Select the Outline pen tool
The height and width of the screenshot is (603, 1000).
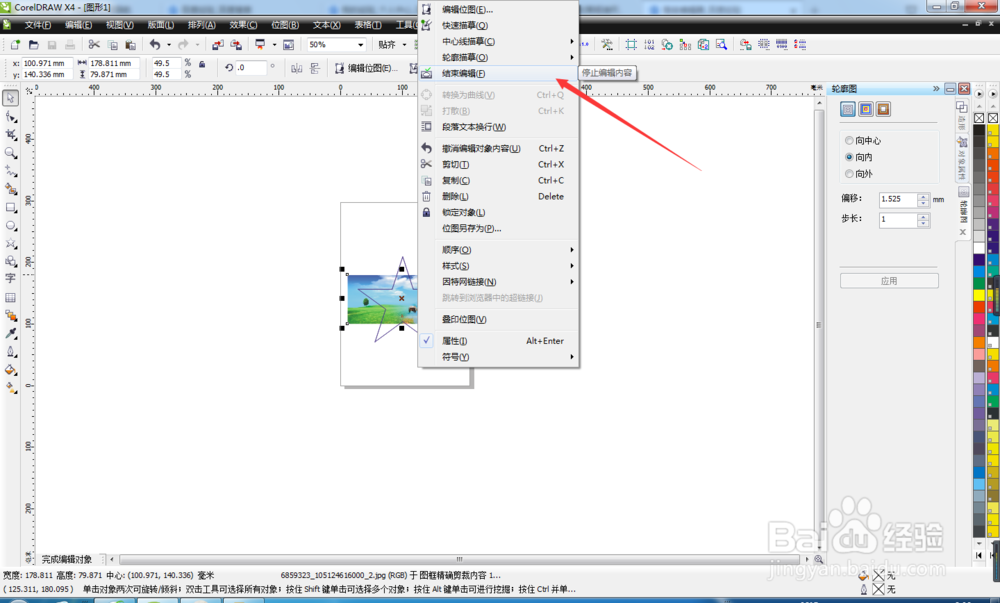[11, 352]
